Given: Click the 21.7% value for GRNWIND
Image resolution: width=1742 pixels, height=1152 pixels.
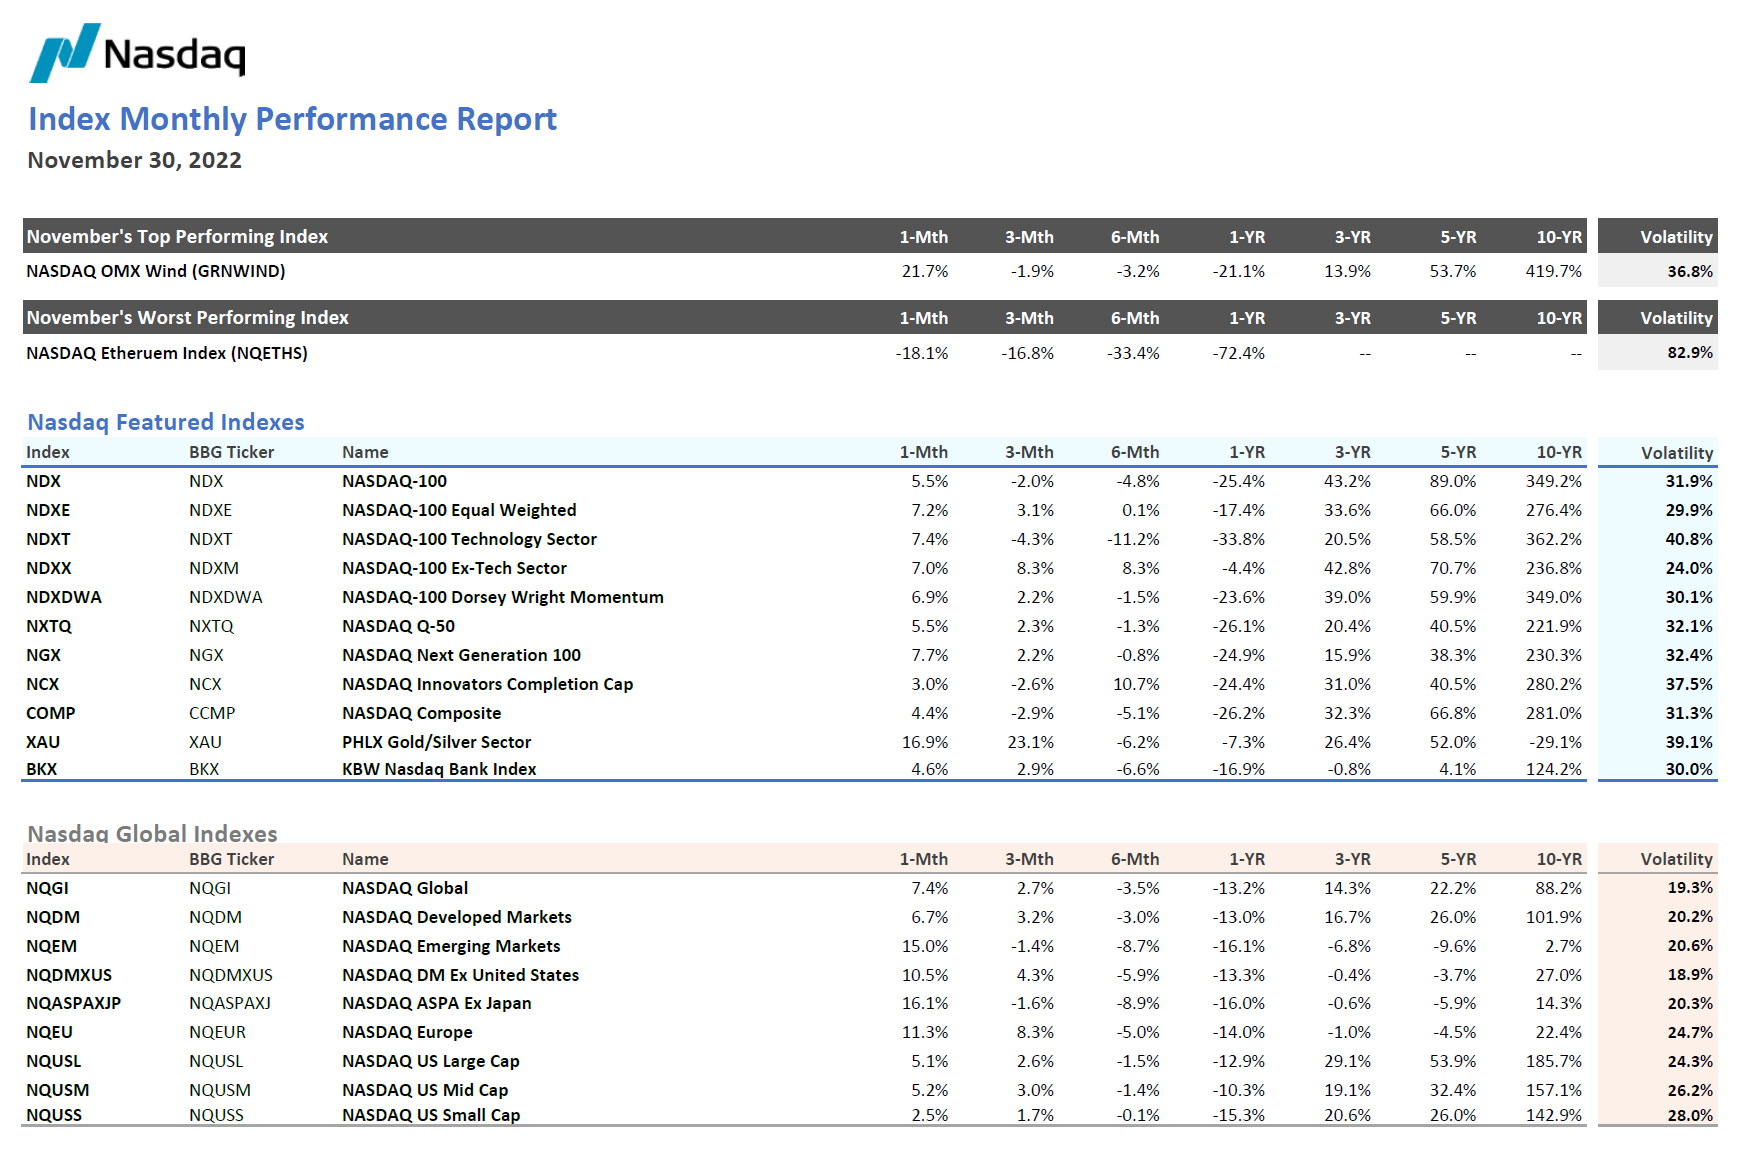Looking at the screenshot, I should [924, 271].
